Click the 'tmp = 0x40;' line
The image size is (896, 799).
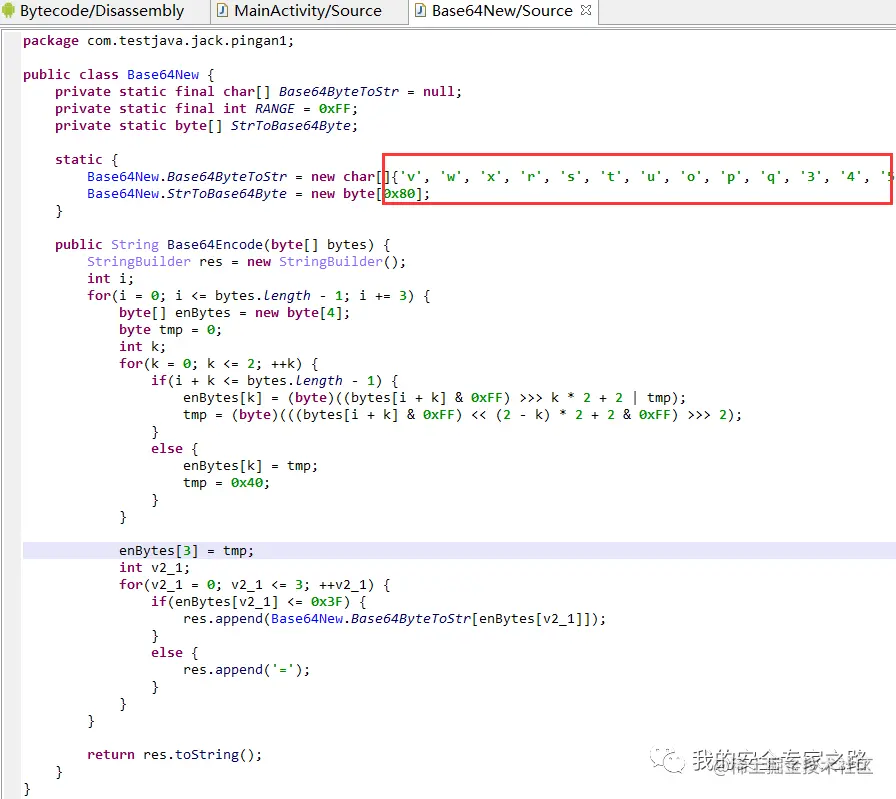226,483
